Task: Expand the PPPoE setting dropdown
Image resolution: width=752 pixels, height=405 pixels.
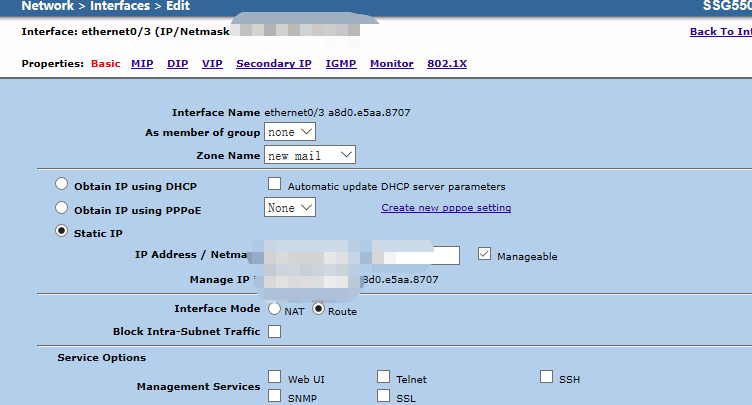Action: 290,207
